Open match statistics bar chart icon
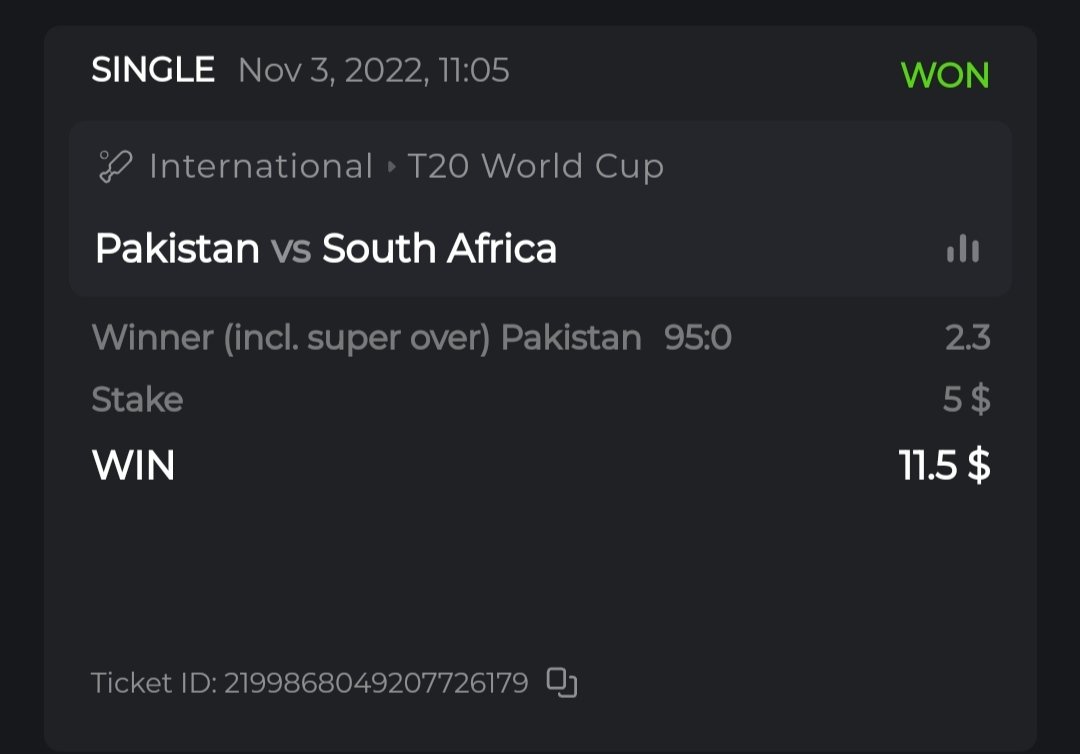This screenshot has height=754, width=1080. (963, 248)
